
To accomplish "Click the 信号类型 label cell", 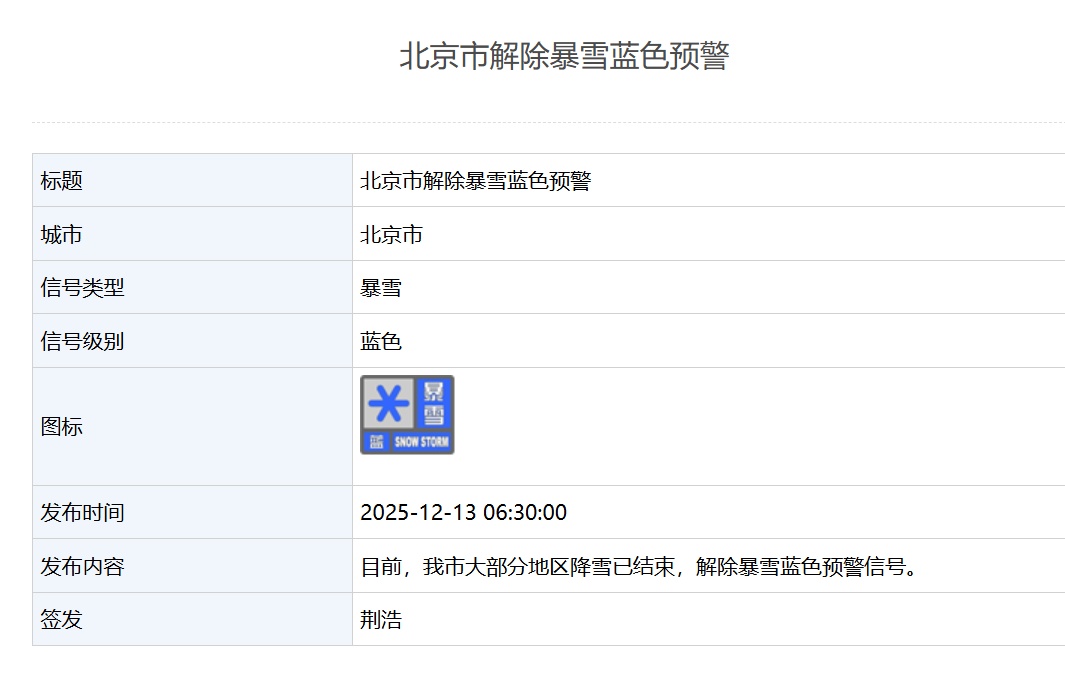I will tap(75, 286).
